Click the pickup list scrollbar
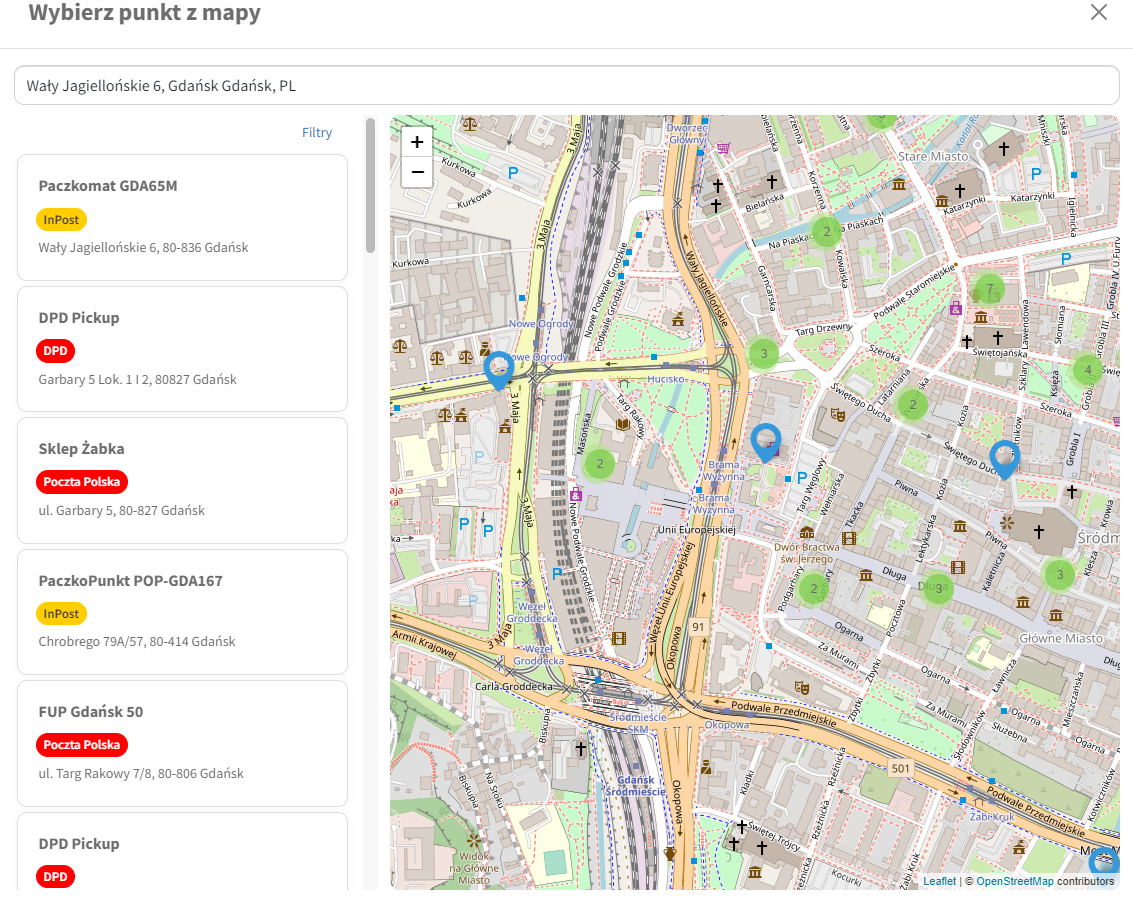This screenshot has height=901, width=1133. click(370, 186)
